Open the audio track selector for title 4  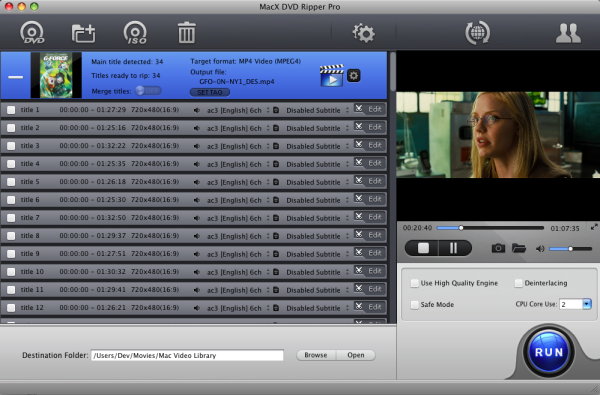[238, 164]
